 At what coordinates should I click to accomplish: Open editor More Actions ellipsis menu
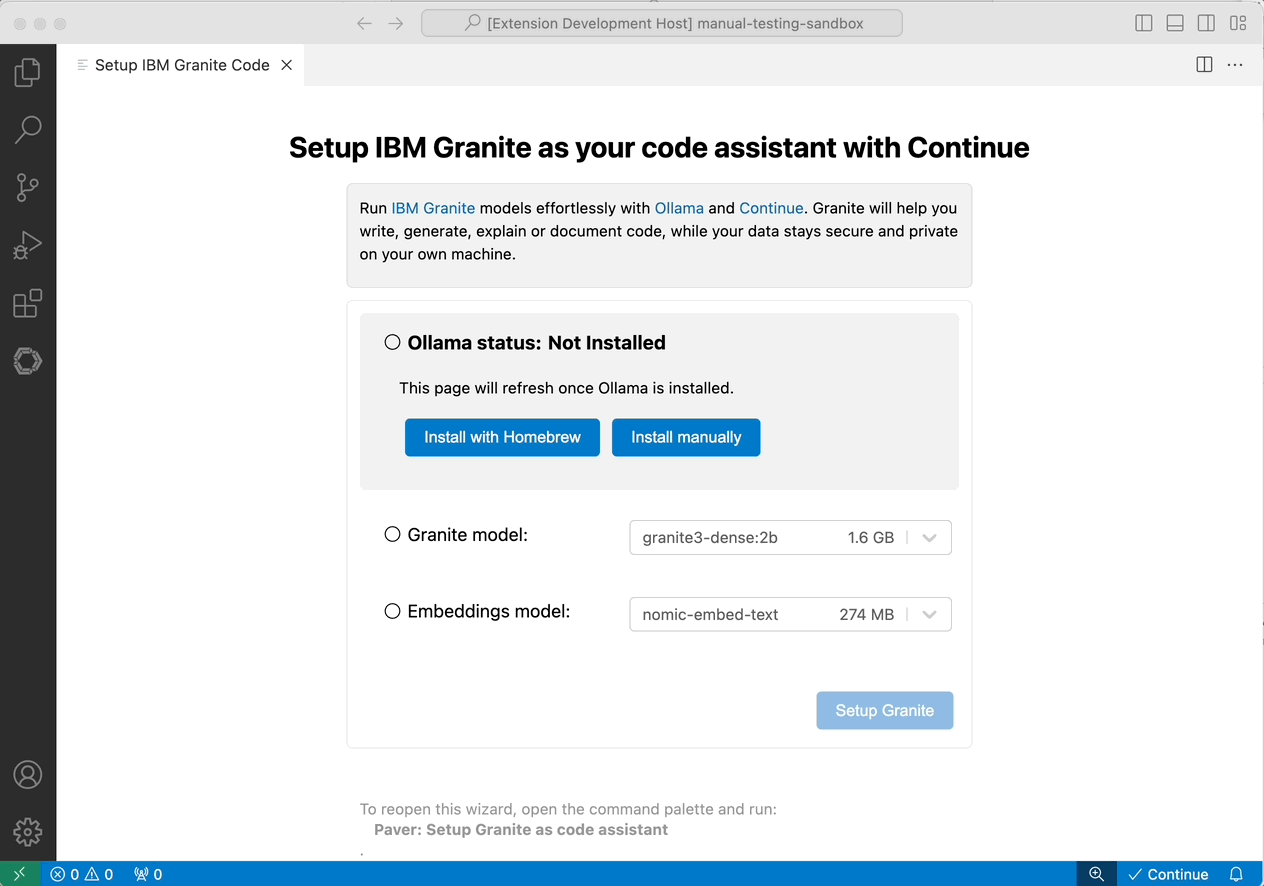pyautogui.click(x=1235, y=65)
